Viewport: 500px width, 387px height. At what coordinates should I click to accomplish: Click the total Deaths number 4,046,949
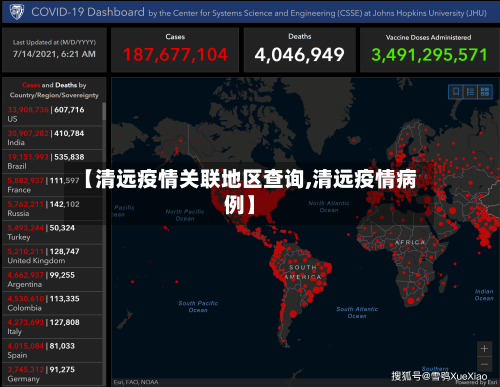299,55
